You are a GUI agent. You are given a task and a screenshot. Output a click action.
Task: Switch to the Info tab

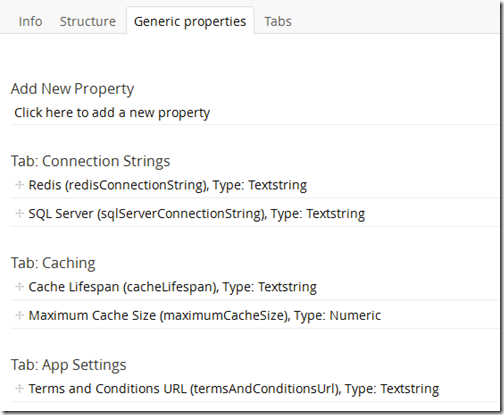pyautogui.click(x=30, y=22)
